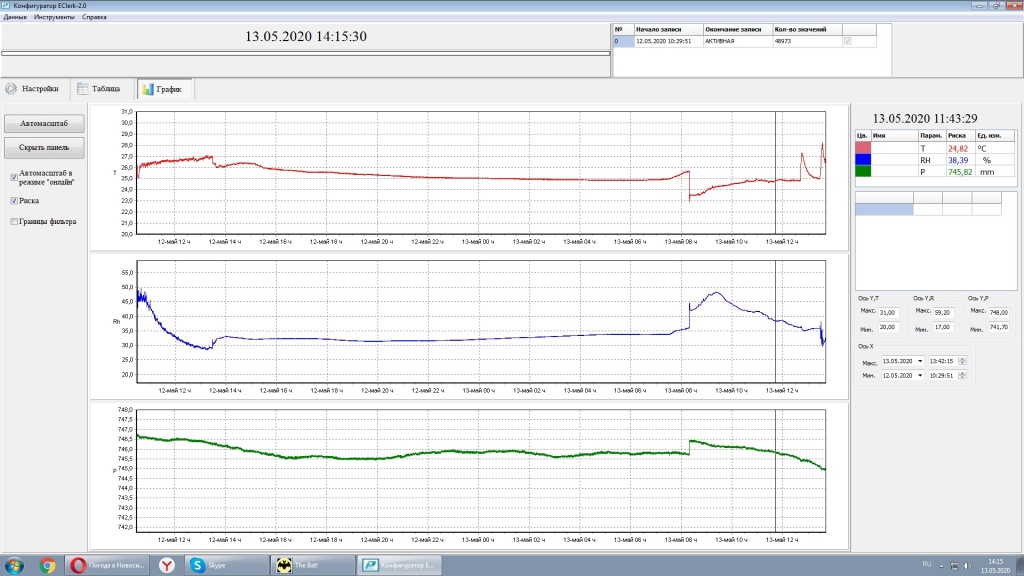Click the volume icon in system tray

point(967,566)
